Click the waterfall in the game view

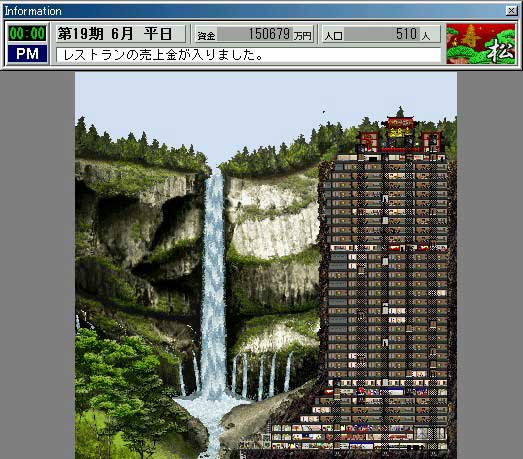[213, 284]
